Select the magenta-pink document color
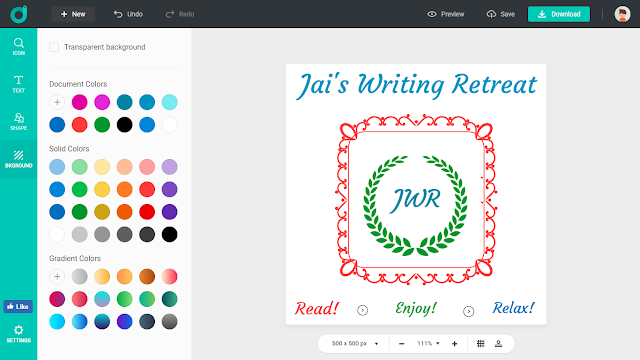This screenshot has height=360, width=640. (x=80, y=102)
